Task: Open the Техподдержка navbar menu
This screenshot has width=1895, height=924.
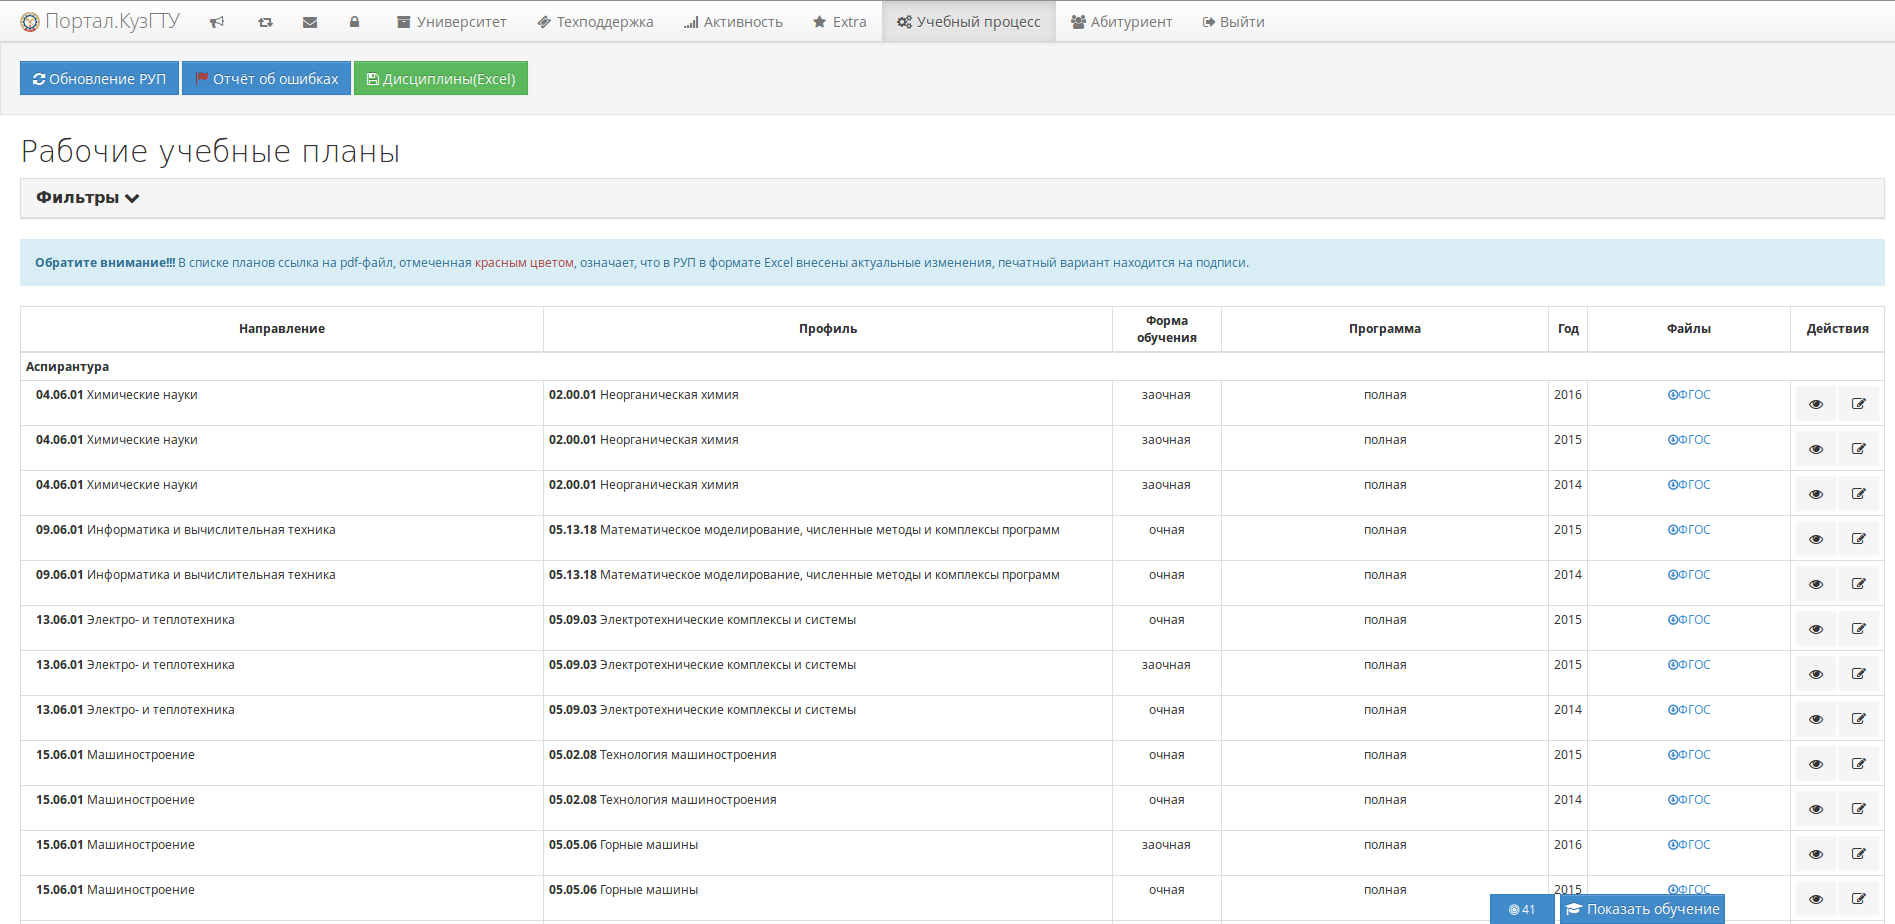Action: (x=595, y=22)
